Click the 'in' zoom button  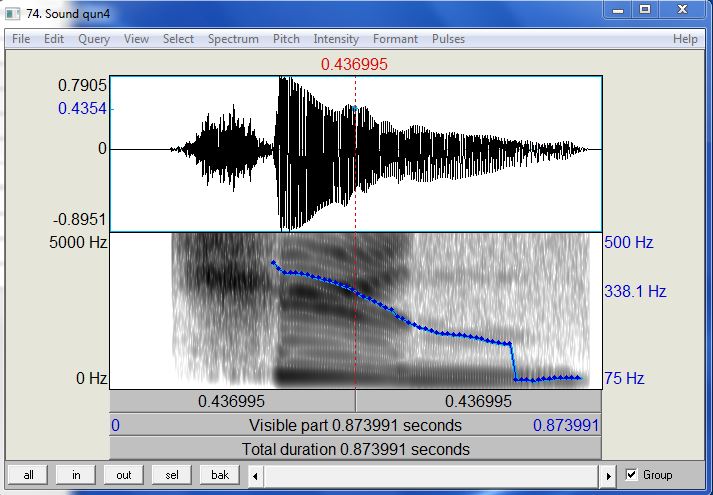point(76,475)
